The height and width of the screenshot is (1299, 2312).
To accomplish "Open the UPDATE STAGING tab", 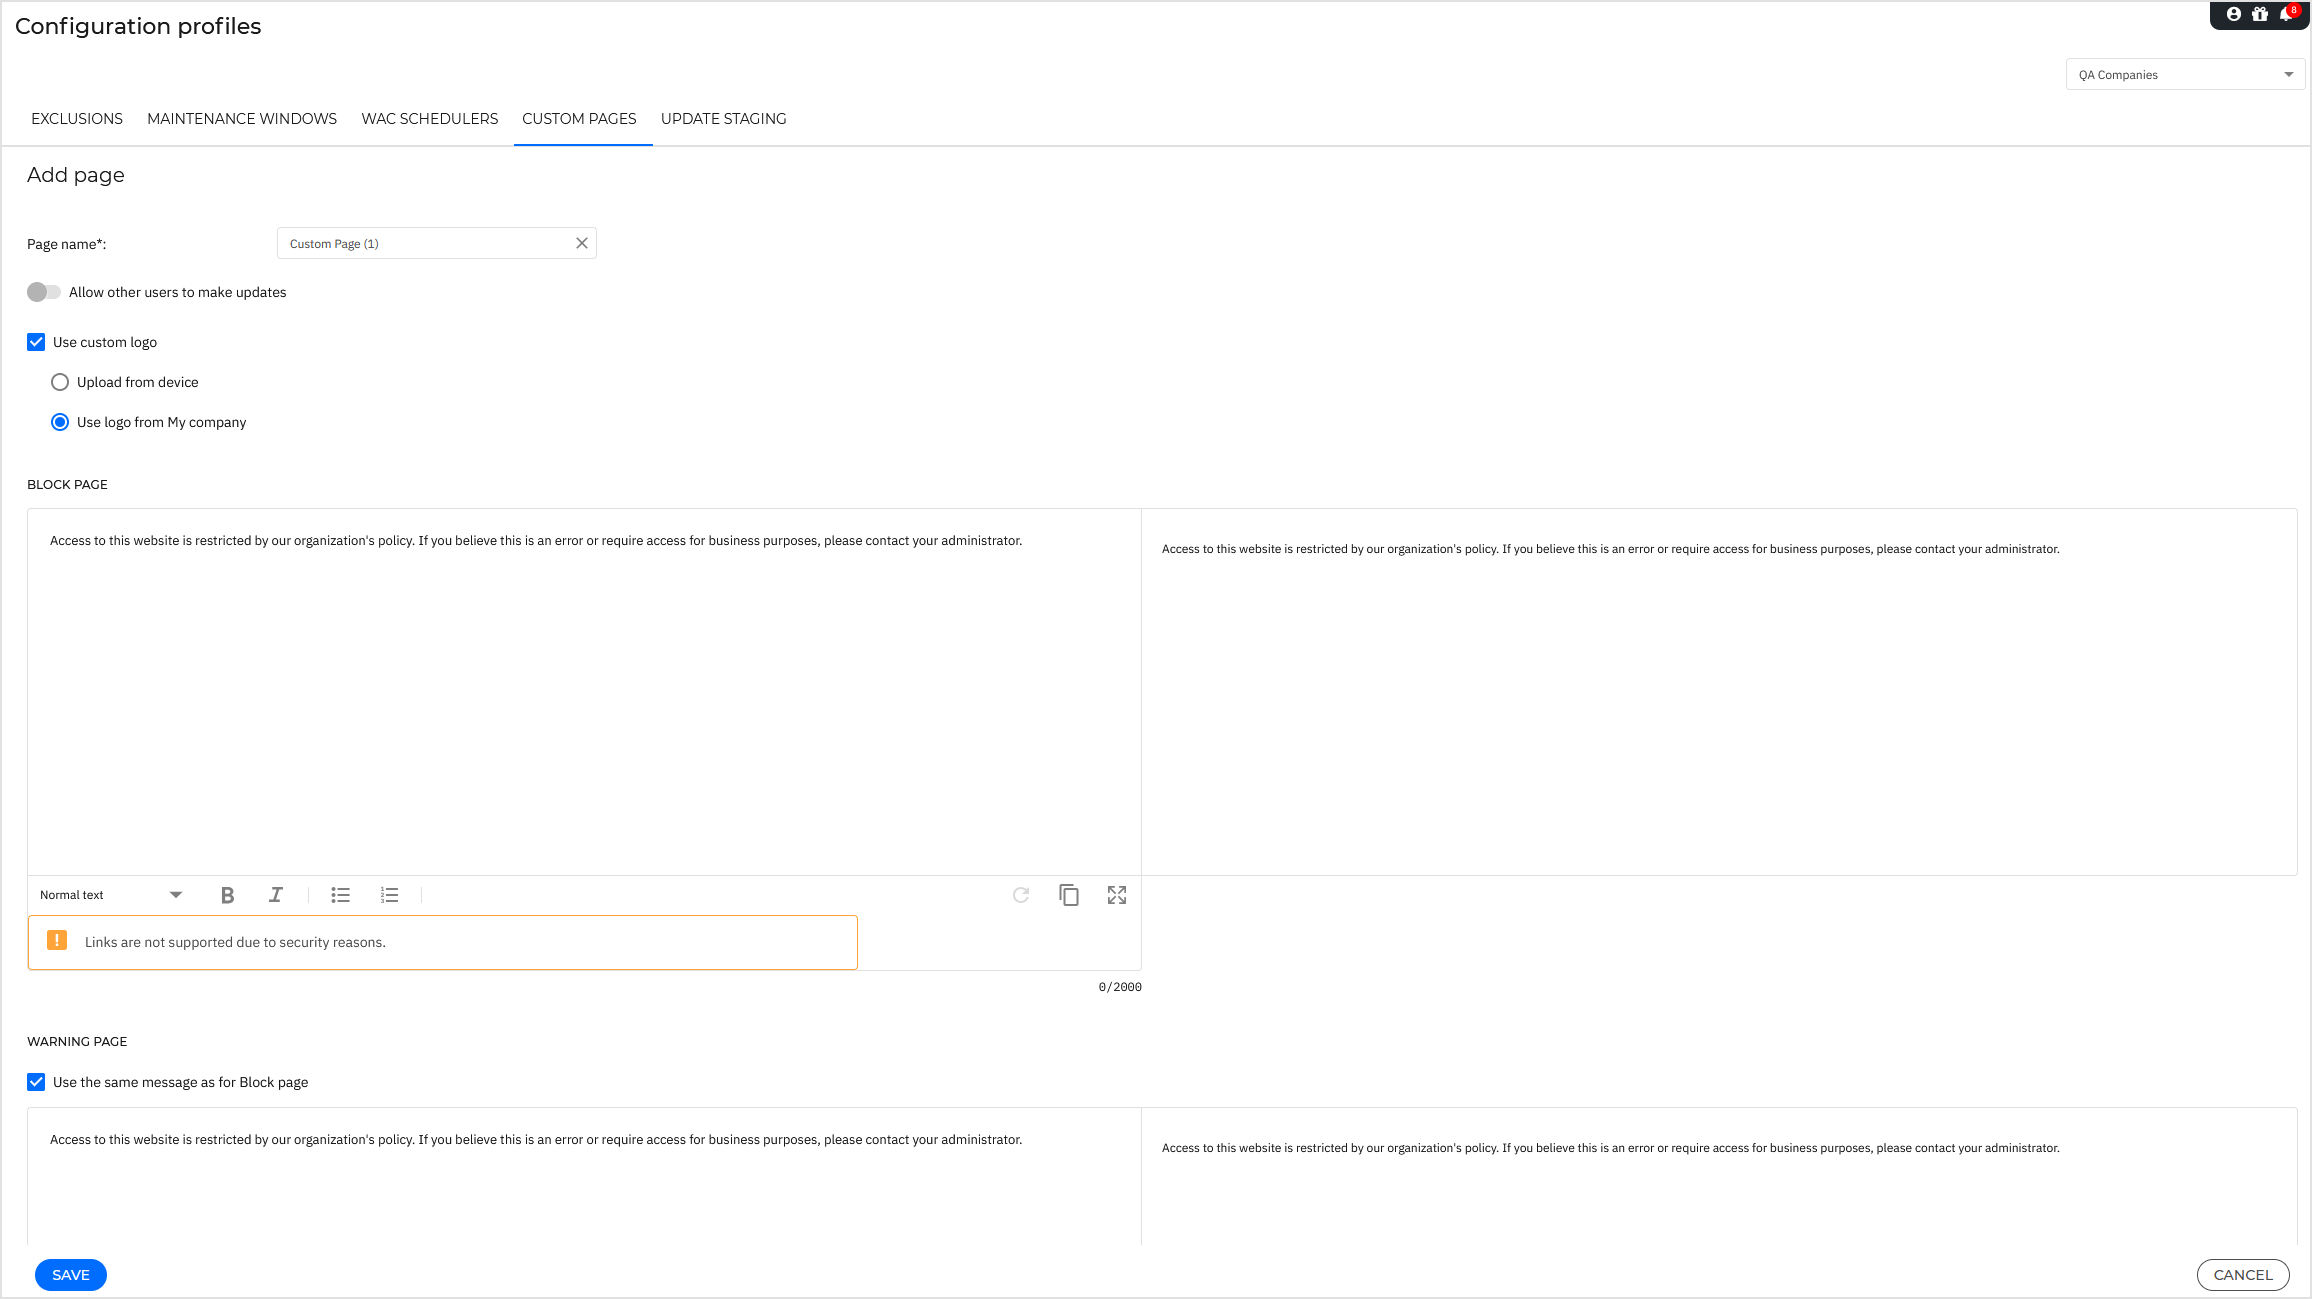I will [x=723, y=118].
